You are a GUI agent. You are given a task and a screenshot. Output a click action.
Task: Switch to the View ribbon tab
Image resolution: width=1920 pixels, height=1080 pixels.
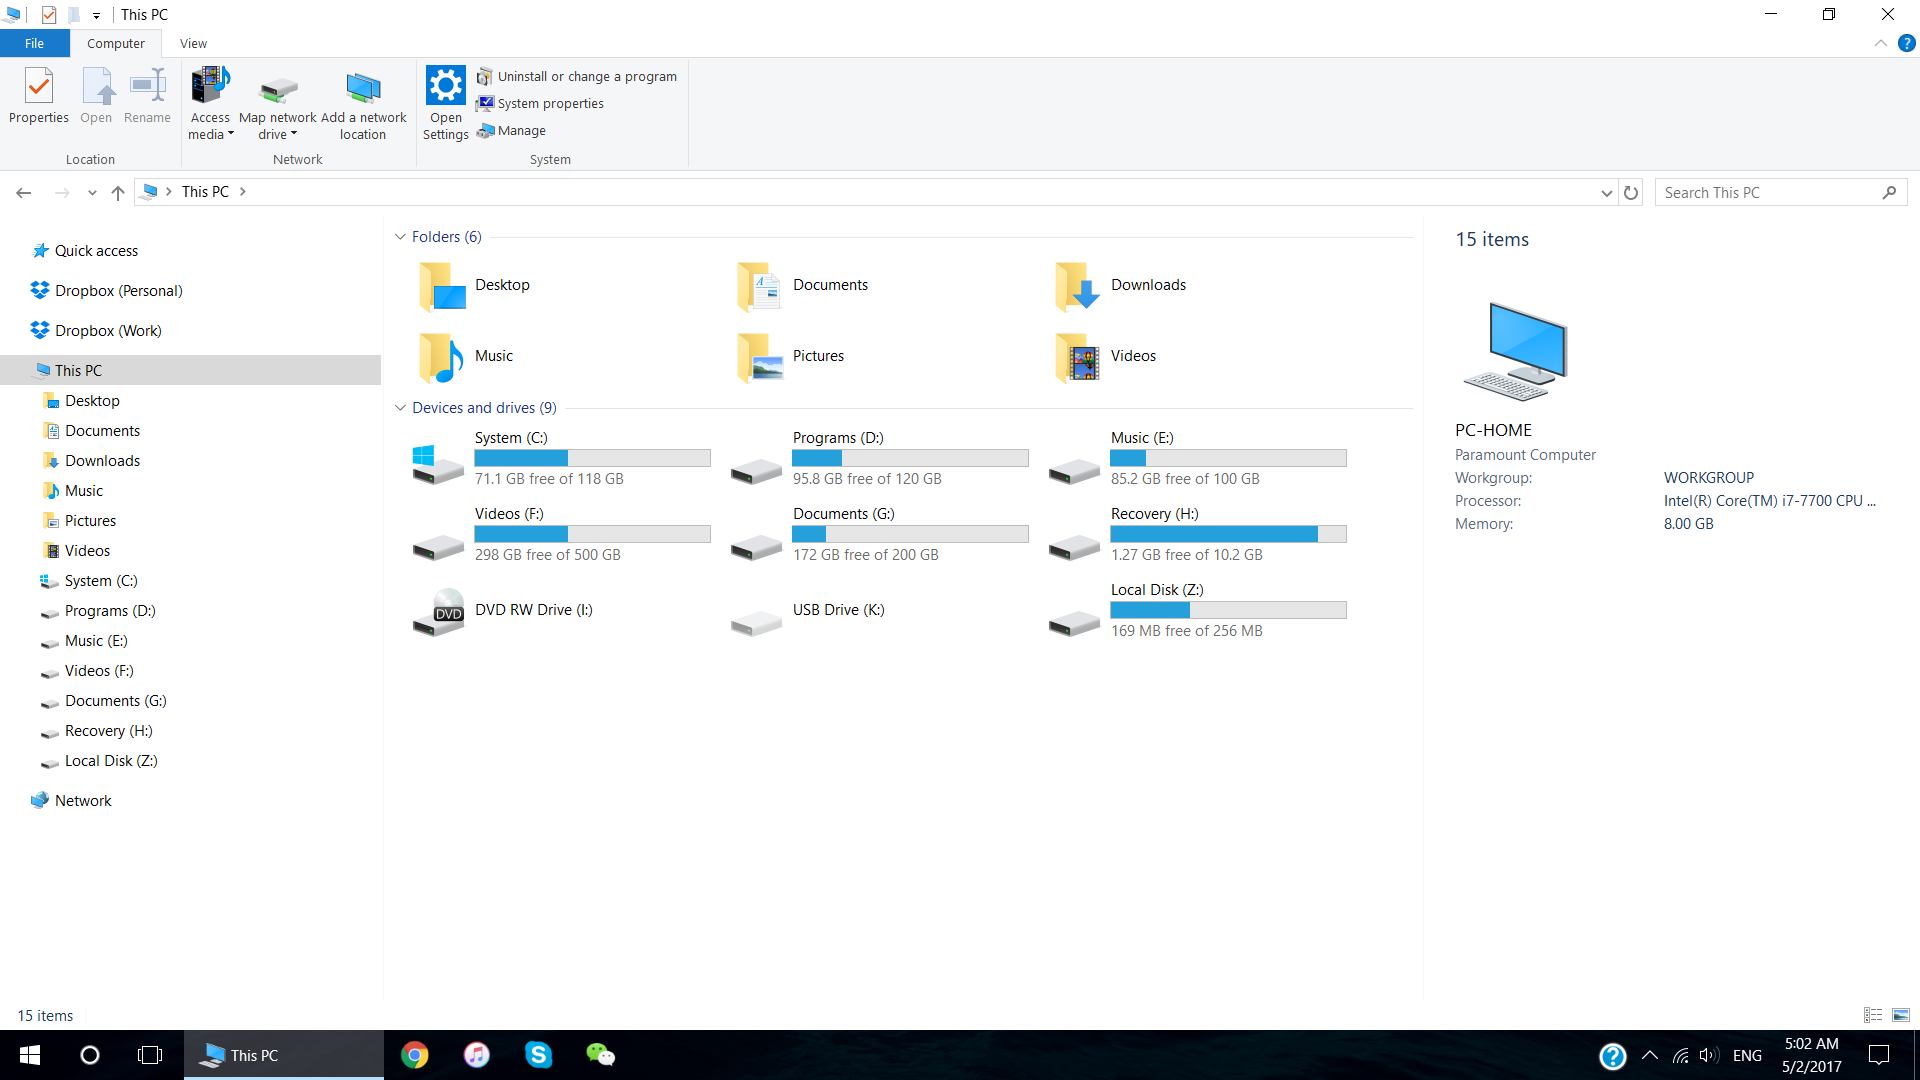[x=193, y=43]
